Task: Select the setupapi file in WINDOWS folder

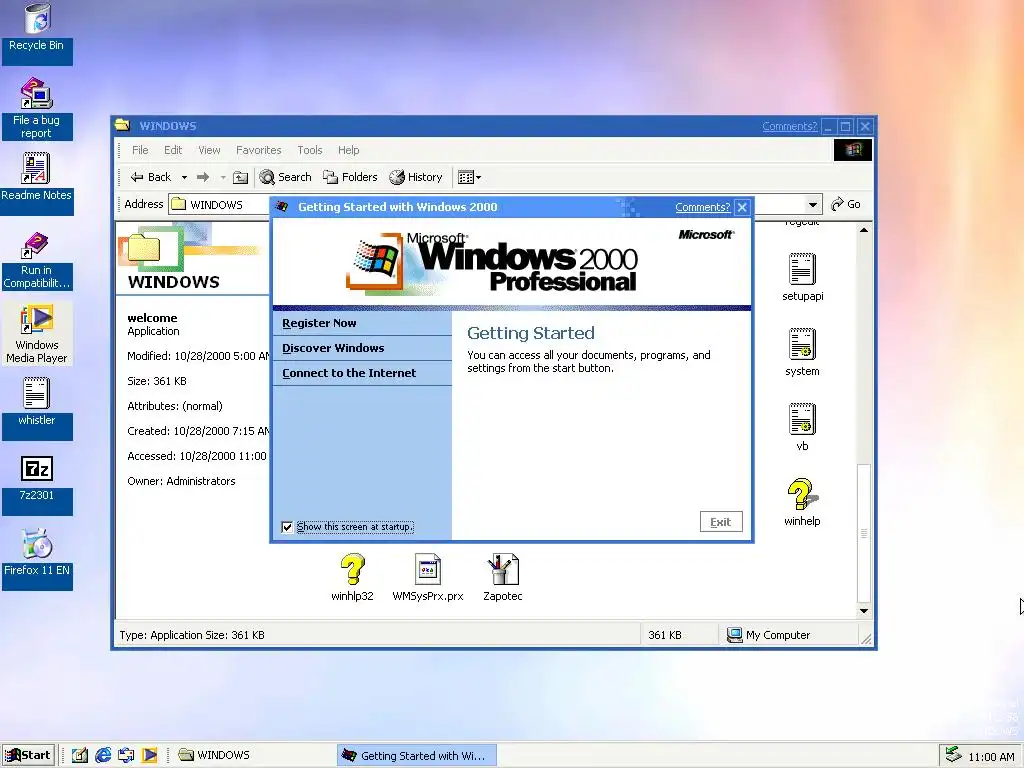Action: pyautogui.click(x=802, y=278)
